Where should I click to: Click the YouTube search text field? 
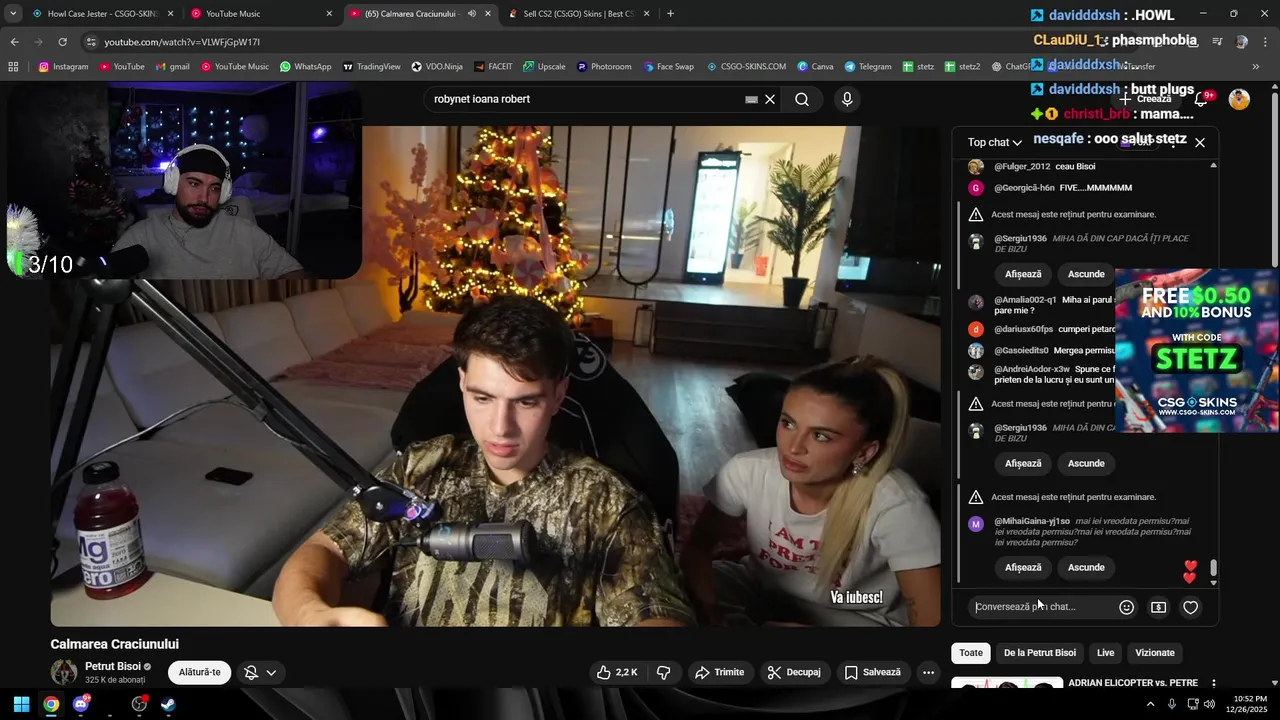click(585, 99)
